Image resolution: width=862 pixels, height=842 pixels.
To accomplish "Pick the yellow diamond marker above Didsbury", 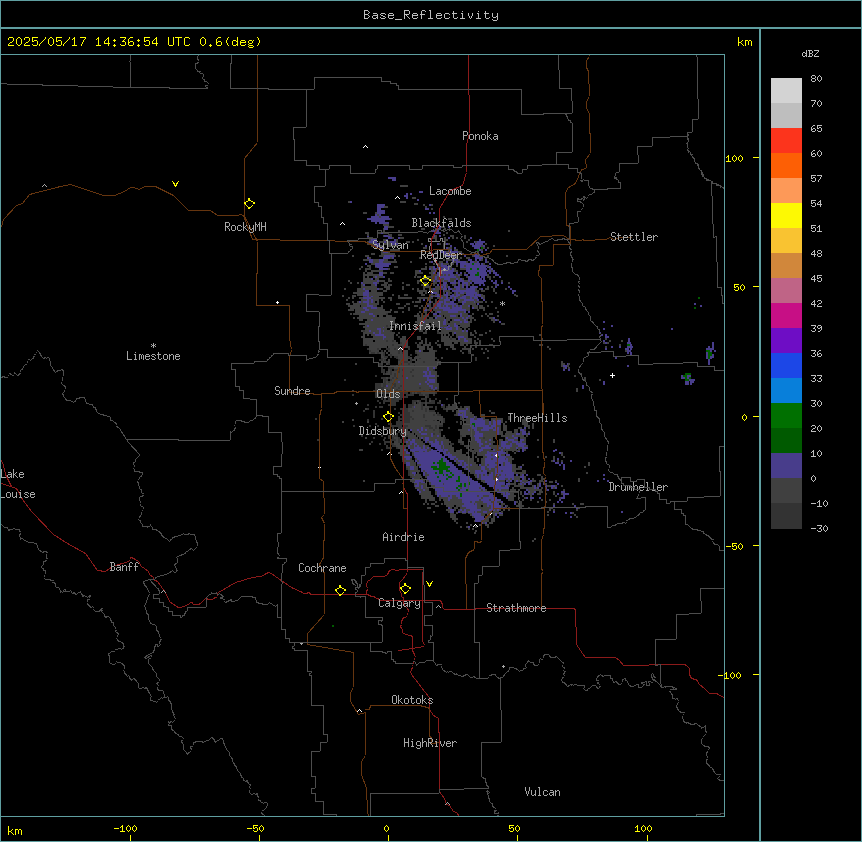I will click(388, 416).
